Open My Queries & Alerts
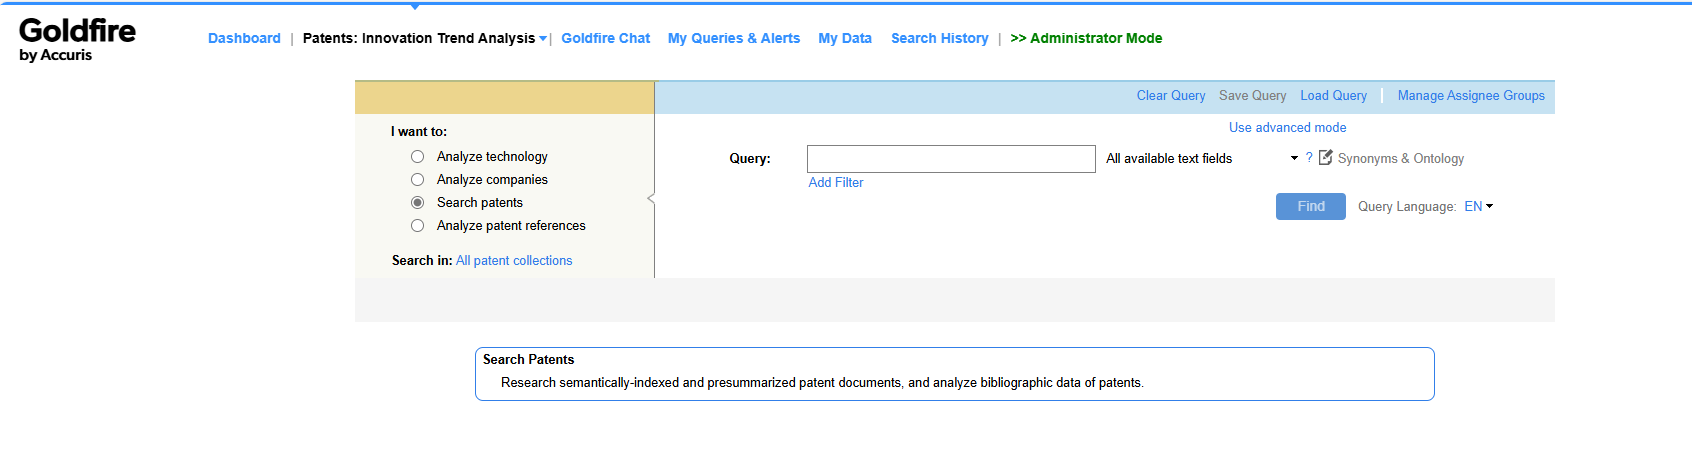The image size is (1692, 451). pyautogui.click(x=733, y=39)
